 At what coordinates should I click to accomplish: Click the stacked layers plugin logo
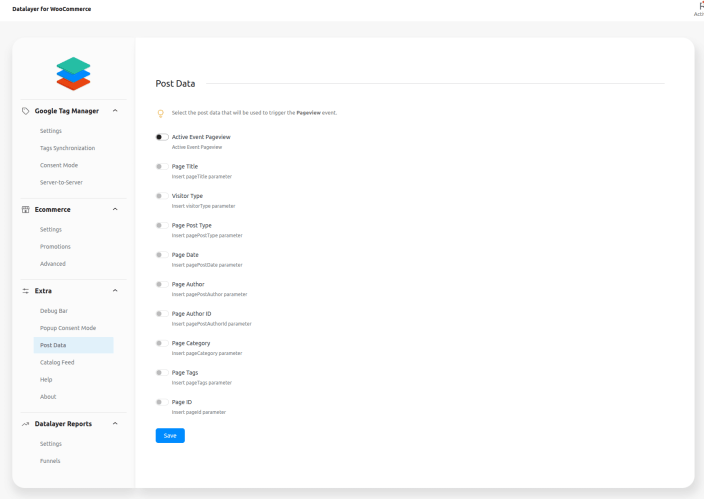[x=72, y=74]
